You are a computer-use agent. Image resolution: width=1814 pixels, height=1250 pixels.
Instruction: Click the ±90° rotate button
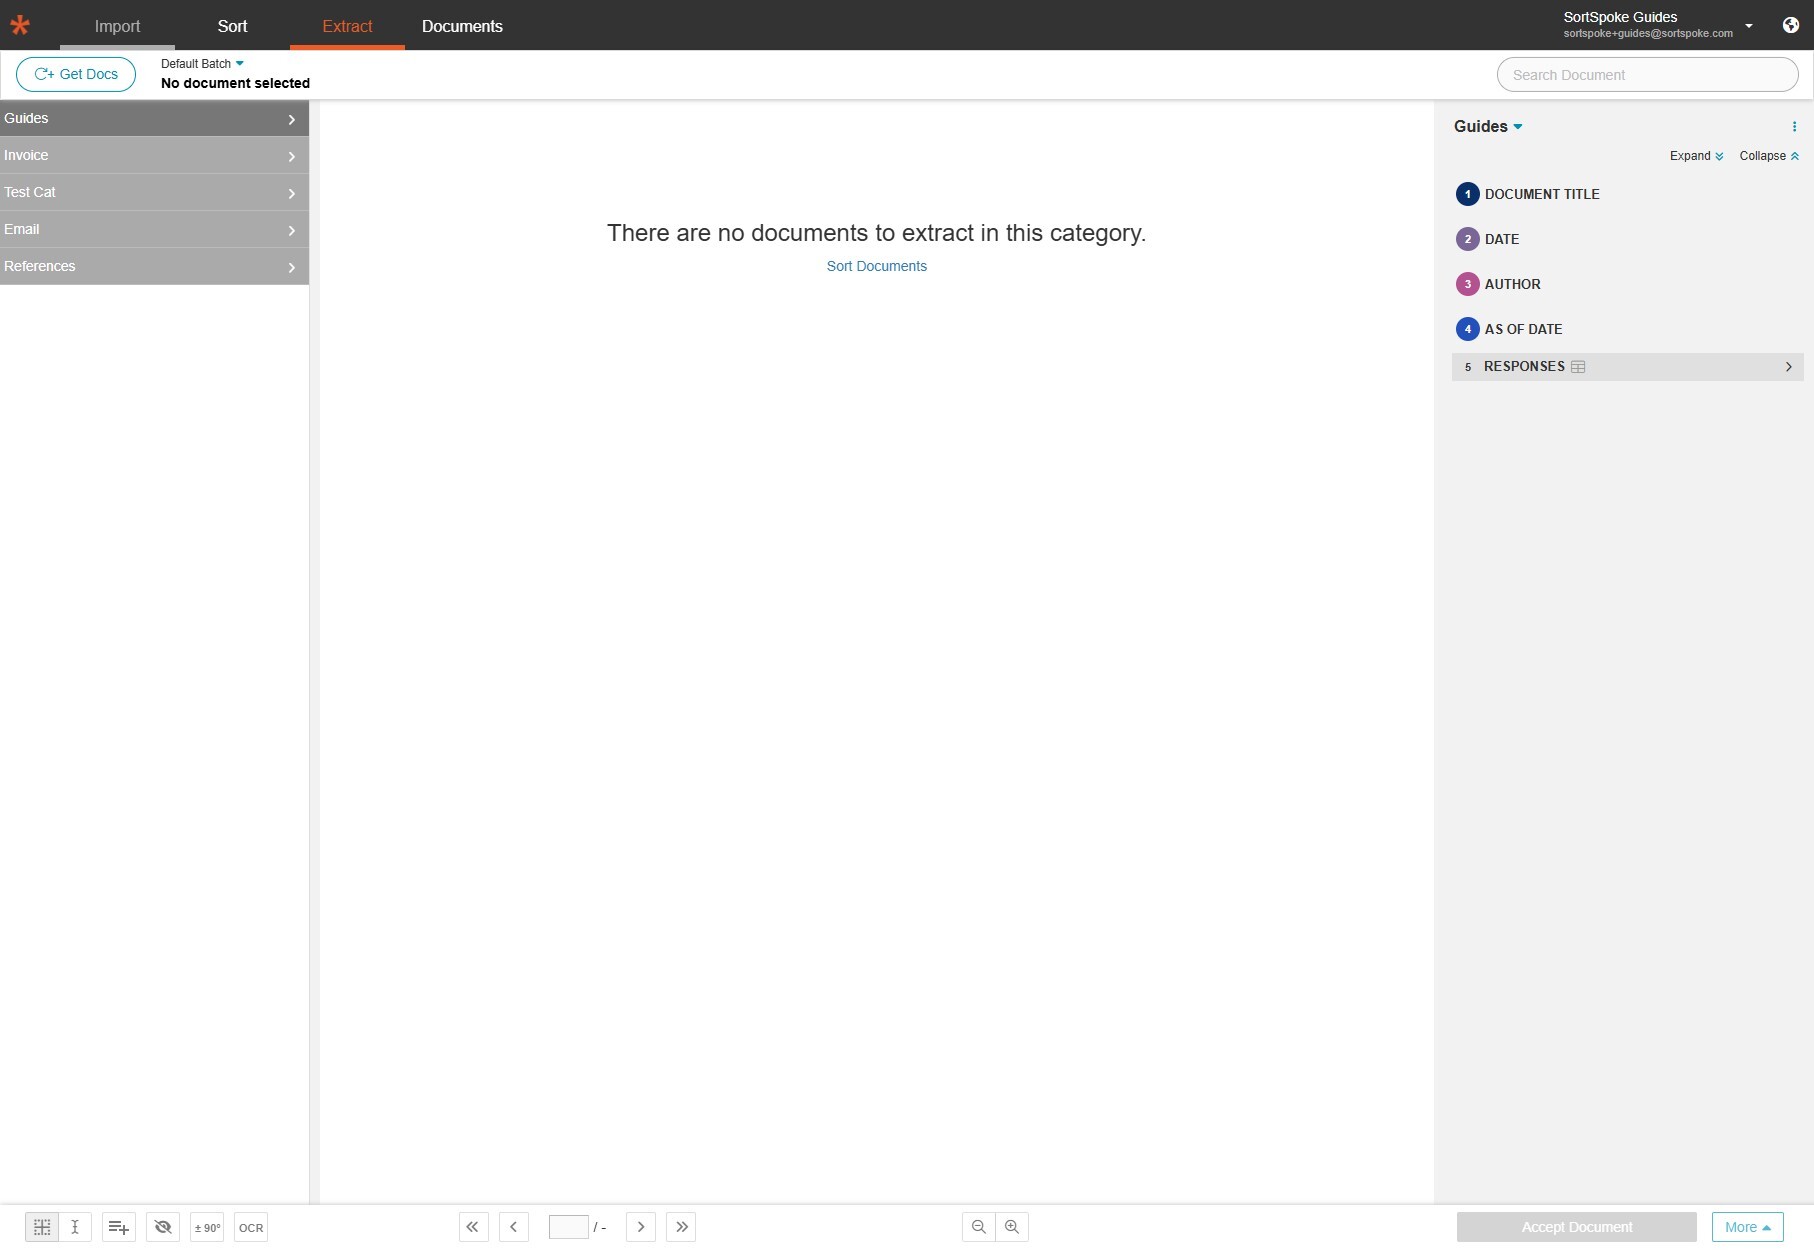click(x=207, y=1227)
